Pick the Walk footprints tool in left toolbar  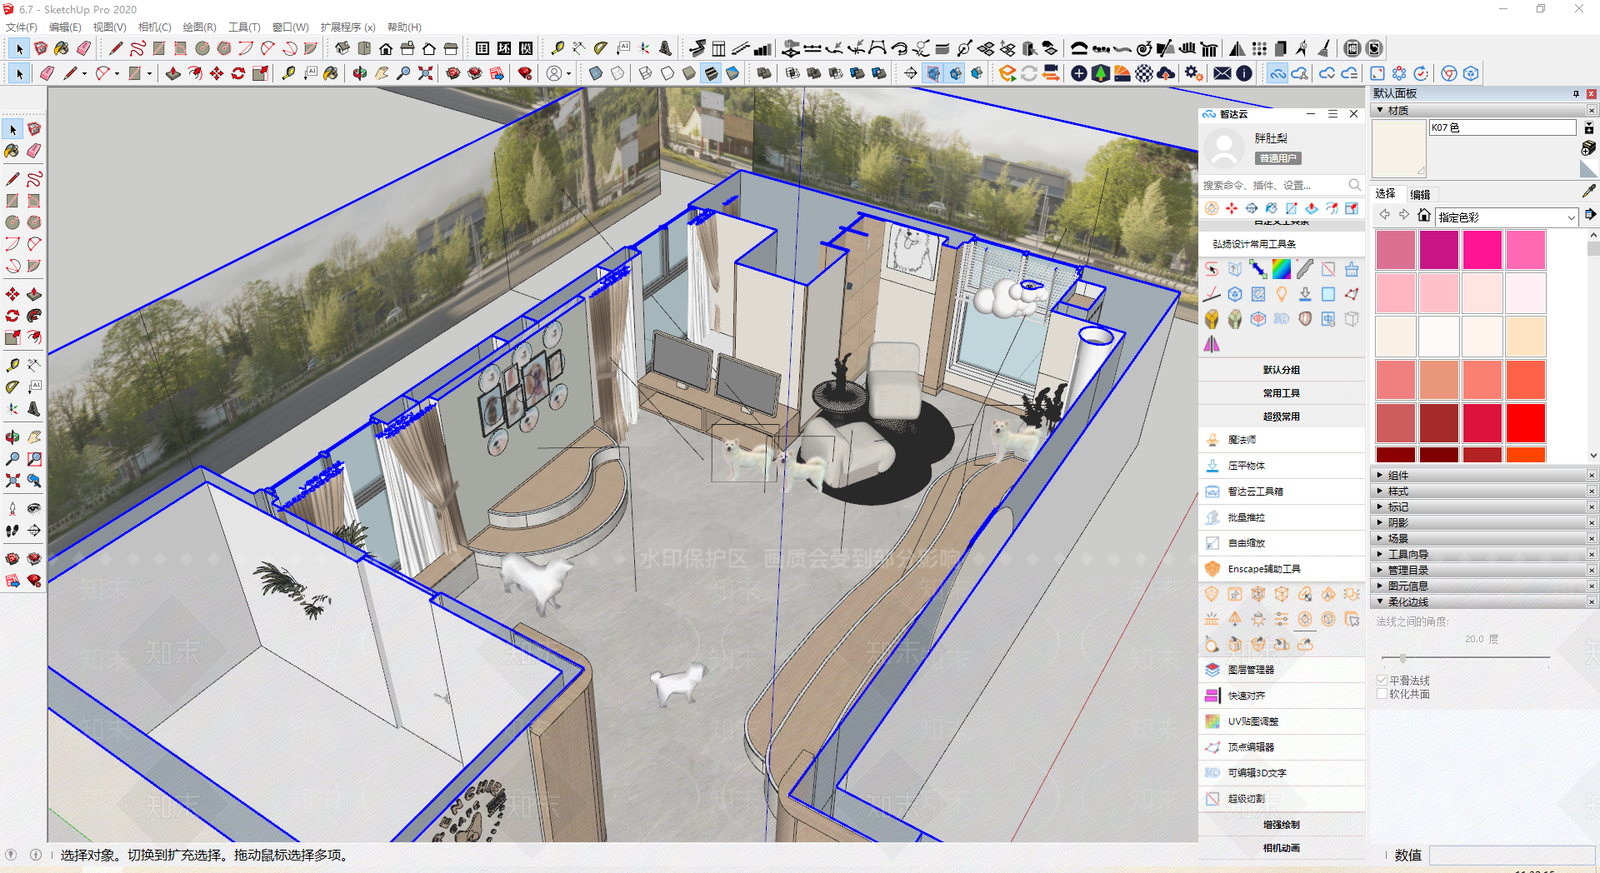tap(12, 531)
